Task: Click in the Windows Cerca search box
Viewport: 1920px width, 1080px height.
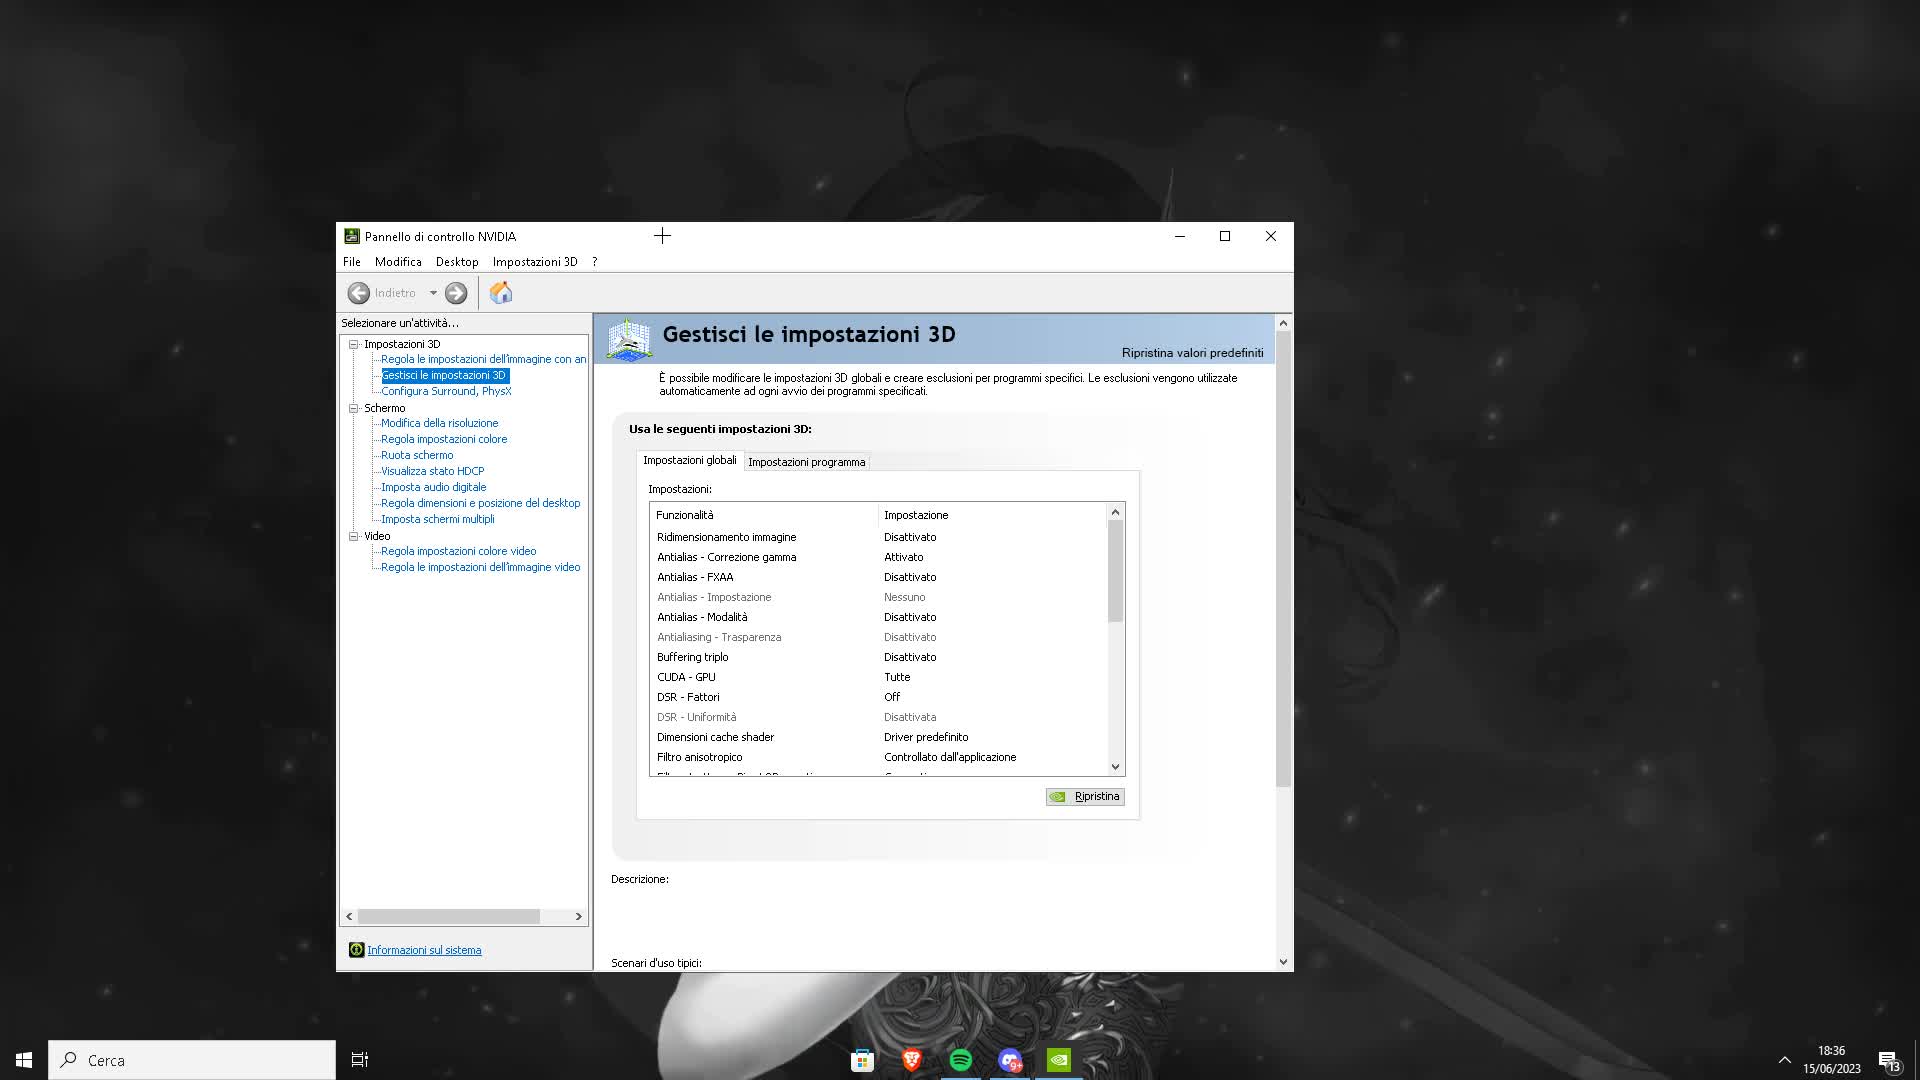Action: coord(192,1060)
